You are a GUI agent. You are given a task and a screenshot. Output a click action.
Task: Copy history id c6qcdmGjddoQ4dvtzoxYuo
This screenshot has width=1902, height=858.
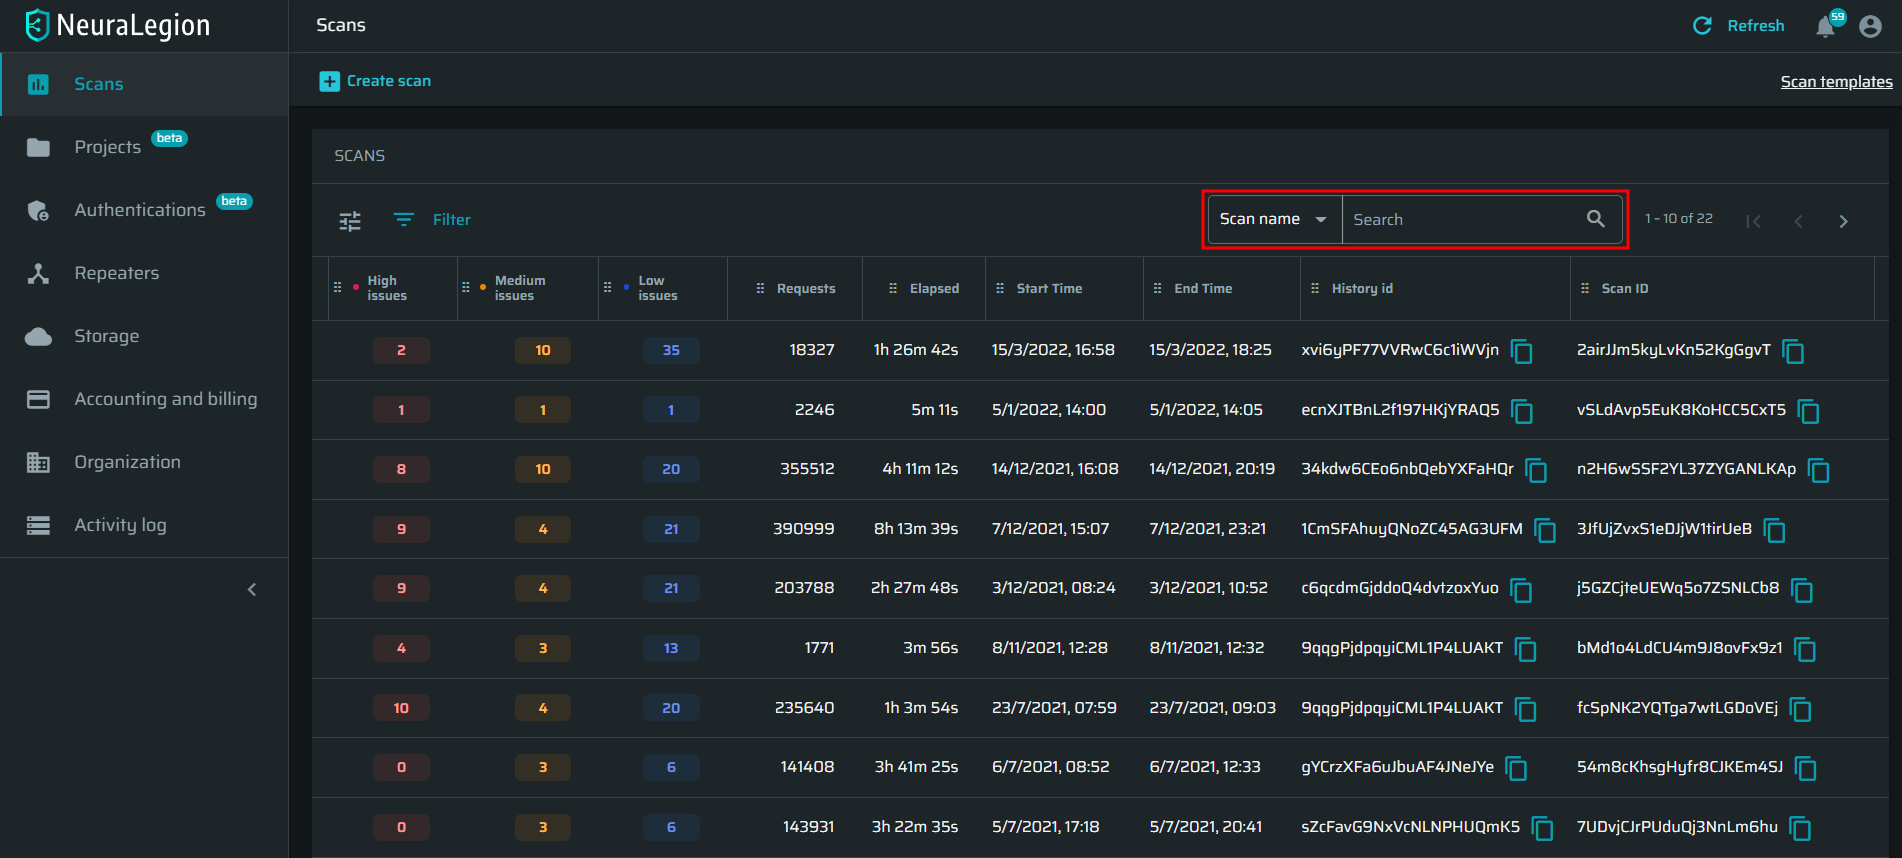coord(1522,590)
